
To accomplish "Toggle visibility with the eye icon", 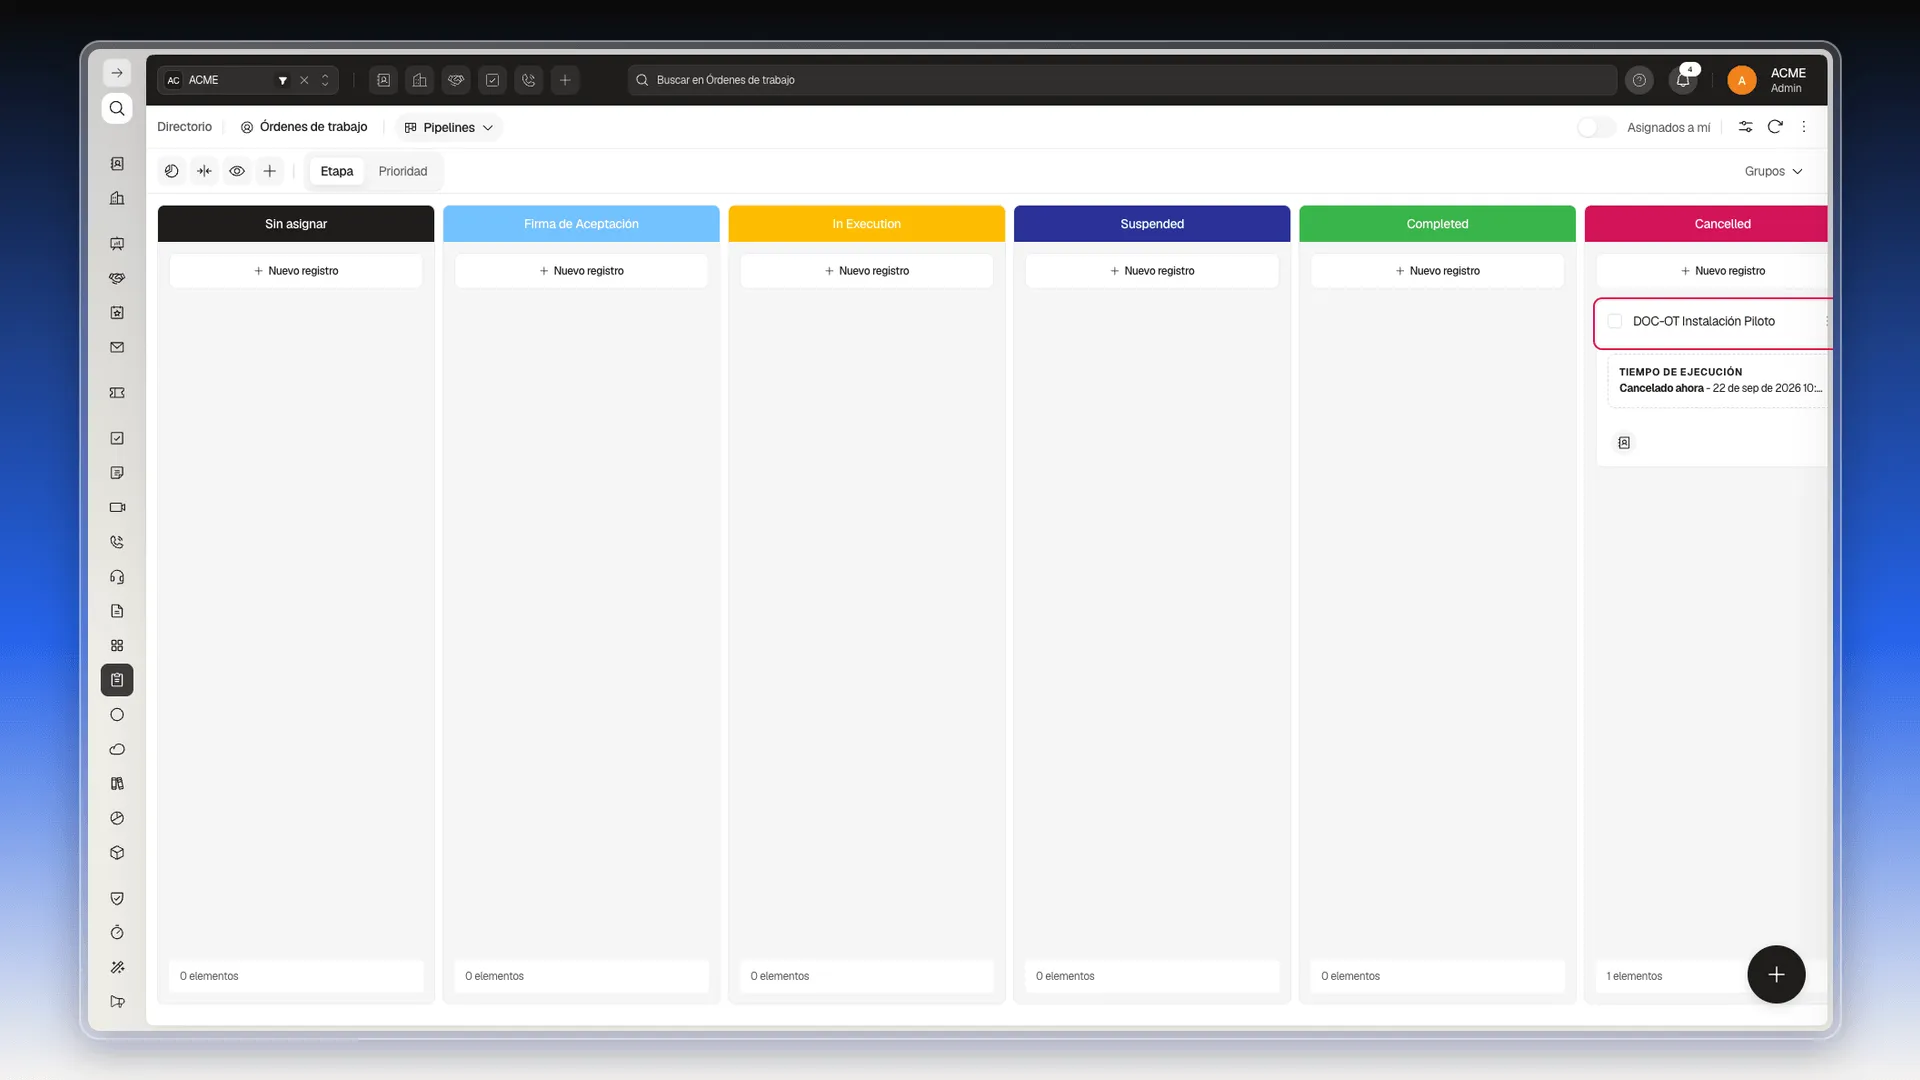I will coord(237,171).
